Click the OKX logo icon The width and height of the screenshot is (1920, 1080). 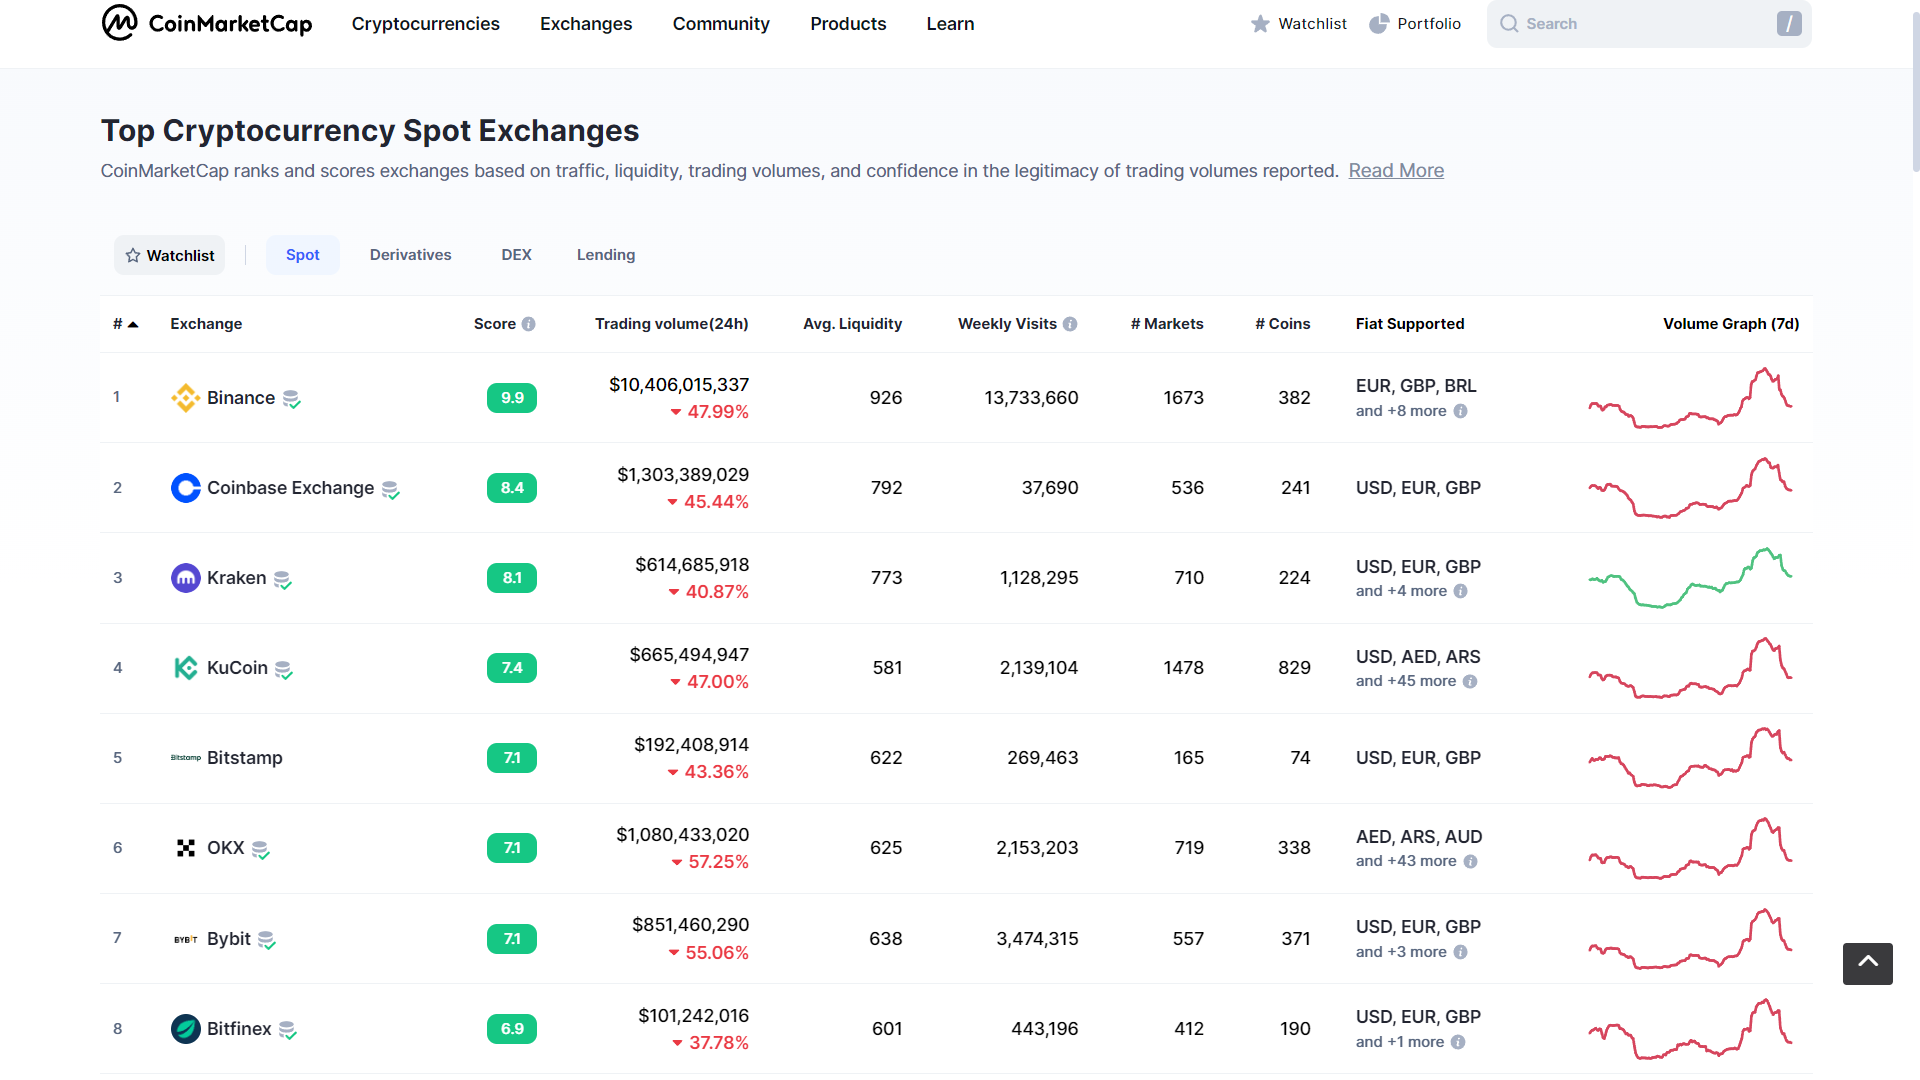click(185, 848)
